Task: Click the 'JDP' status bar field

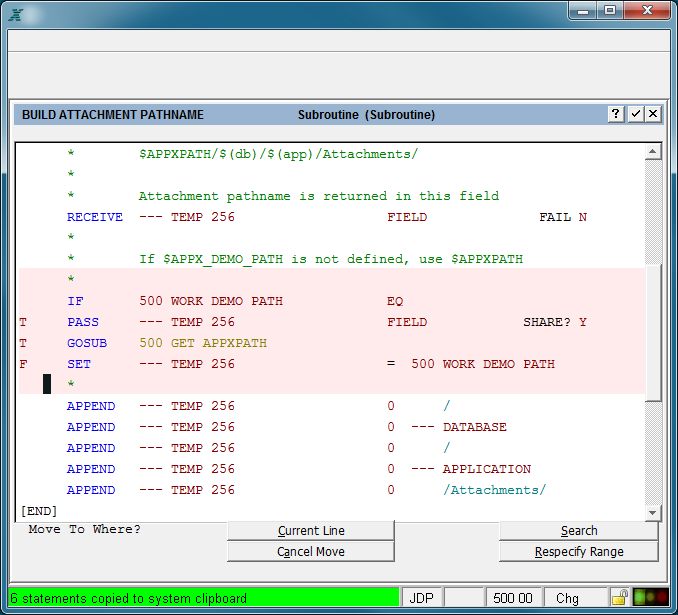Action: point(422,598)
